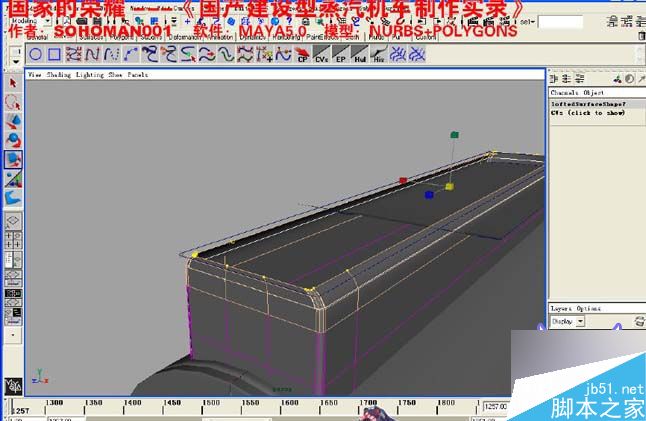The width and height of the screenshot is (646, 421).
Task: Toggle the Hull display shelf button
Action: point(359,55)
